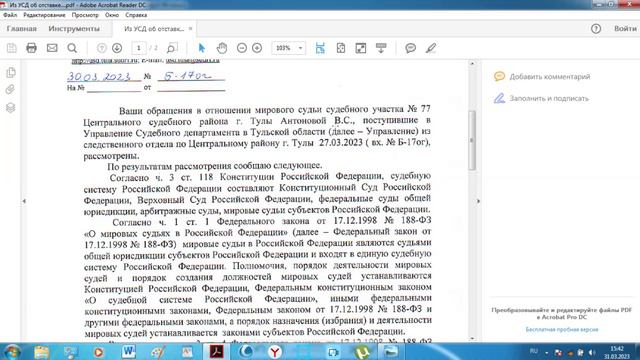Screen dimensions: 640x360
Task: Click the page number input field
Action: [139, 48]
